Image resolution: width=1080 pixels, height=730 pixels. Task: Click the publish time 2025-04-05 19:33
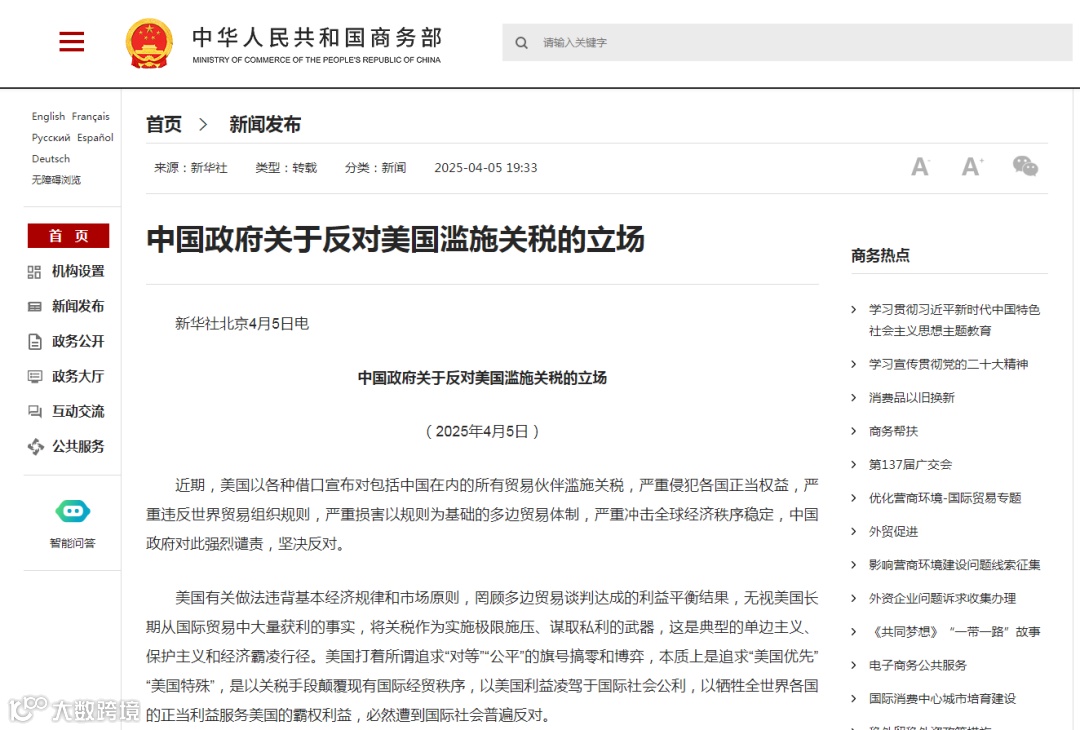click(486, 168)
